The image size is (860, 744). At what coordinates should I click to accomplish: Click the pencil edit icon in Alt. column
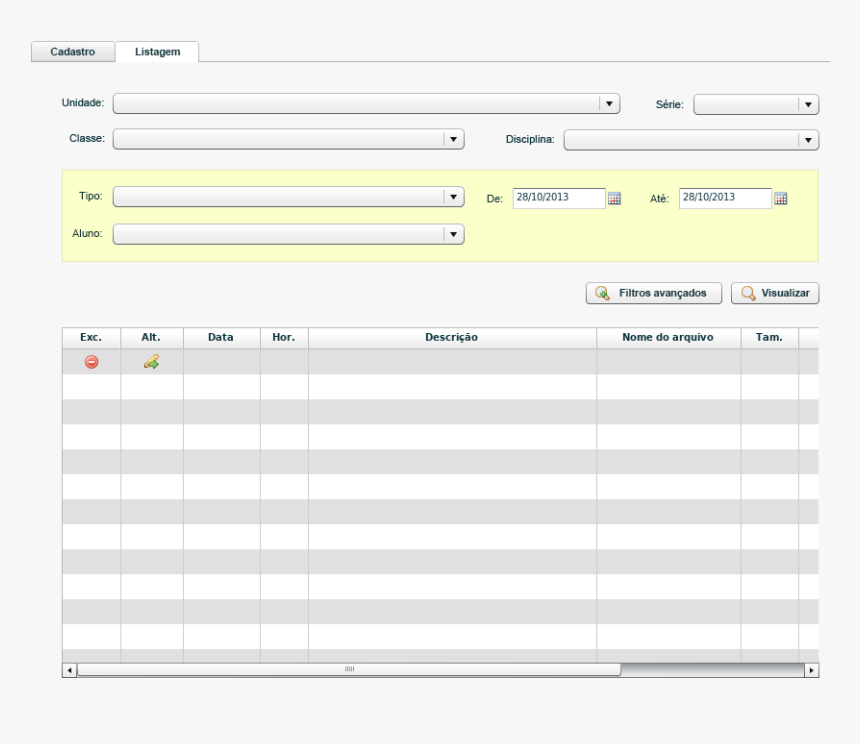point(152,362)
